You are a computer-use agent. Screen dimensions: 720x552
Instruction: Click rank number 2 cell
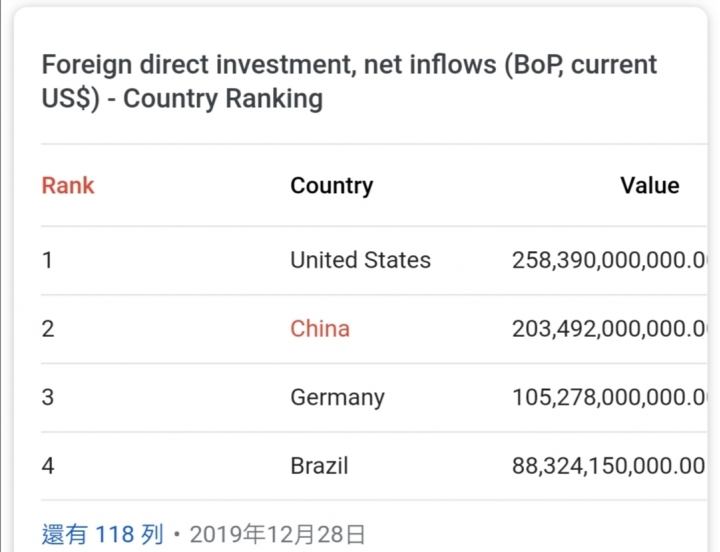point(48,329)
